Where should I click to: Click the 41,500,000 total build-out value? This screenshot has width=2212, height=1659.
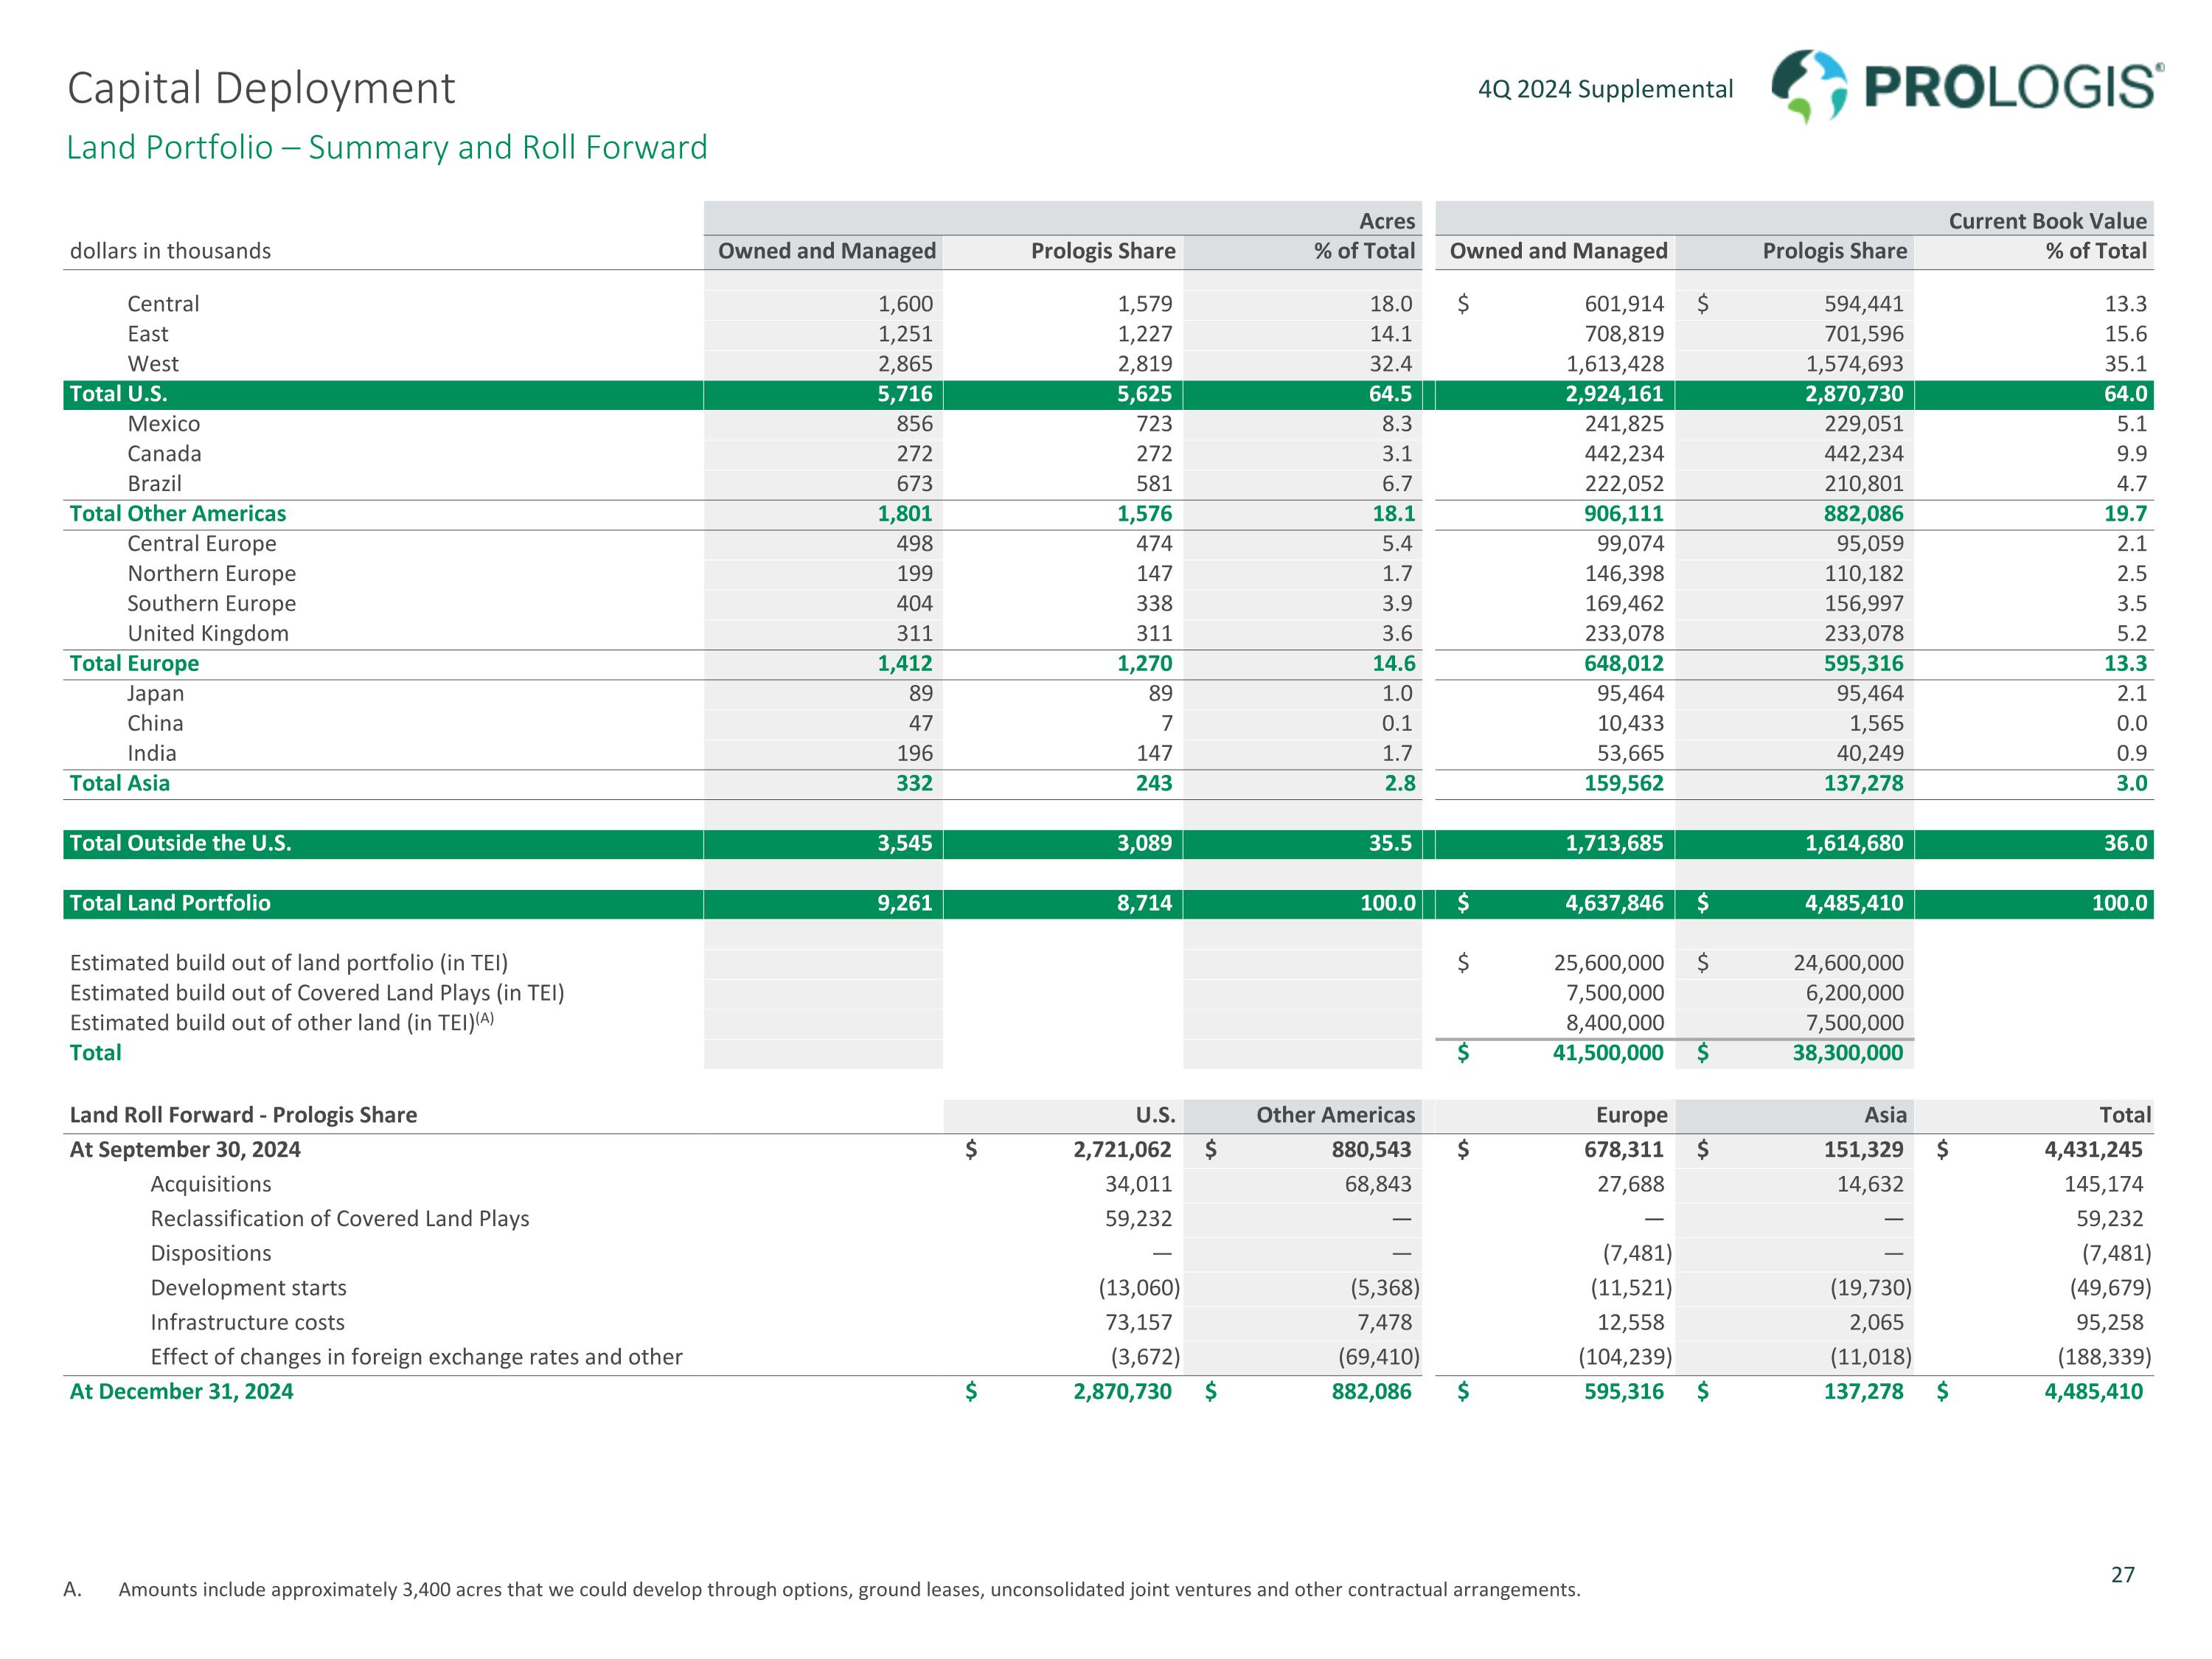1607,1053
